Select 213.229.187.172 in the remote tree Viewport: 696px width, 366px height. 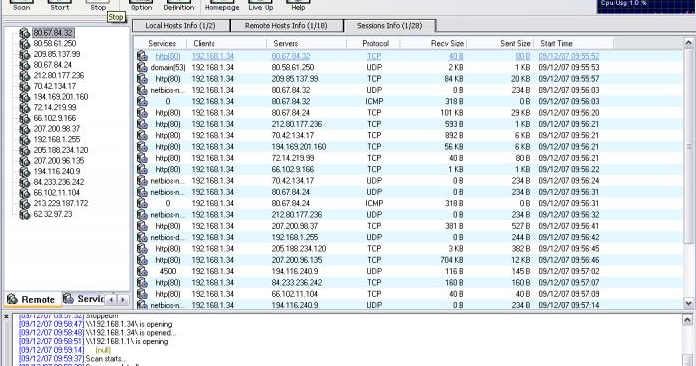tap(61, 203)
